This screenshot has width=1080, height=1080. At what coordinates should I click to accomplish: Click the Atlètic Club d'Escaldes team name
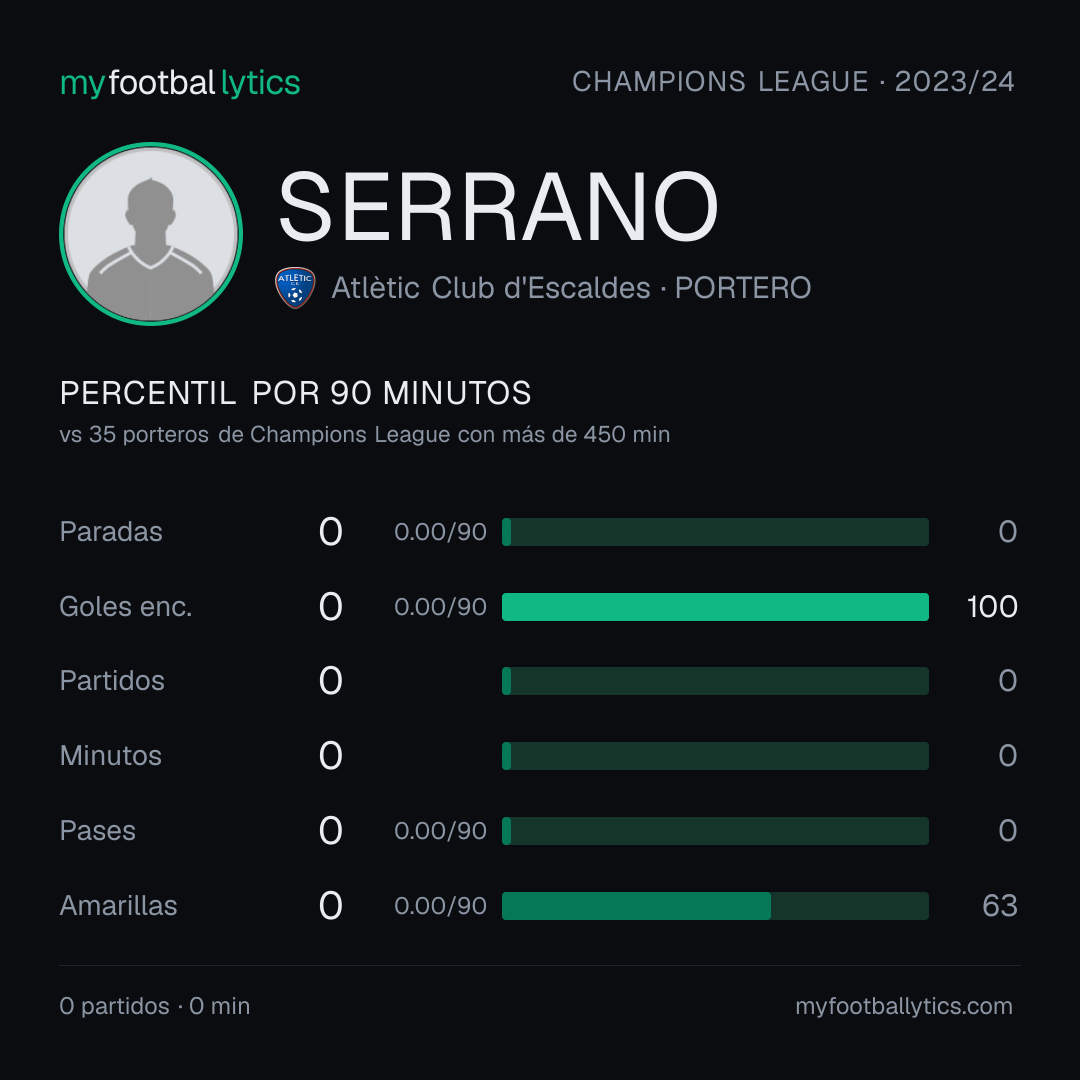(x=490, y=288)
